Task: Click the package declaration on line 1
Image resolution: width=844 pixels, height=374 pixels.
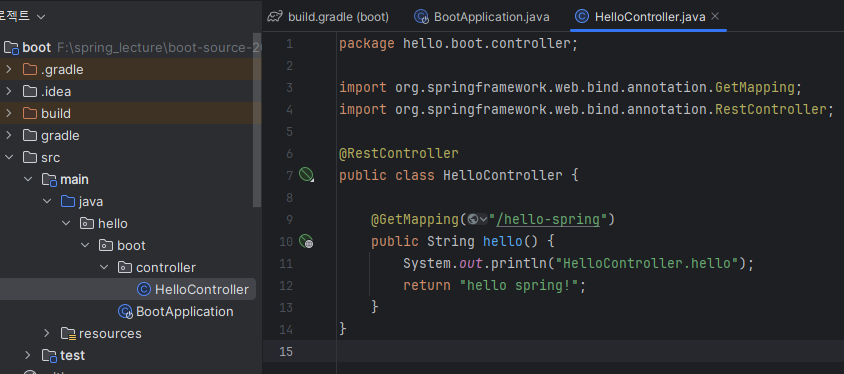Action: point(458,44)
